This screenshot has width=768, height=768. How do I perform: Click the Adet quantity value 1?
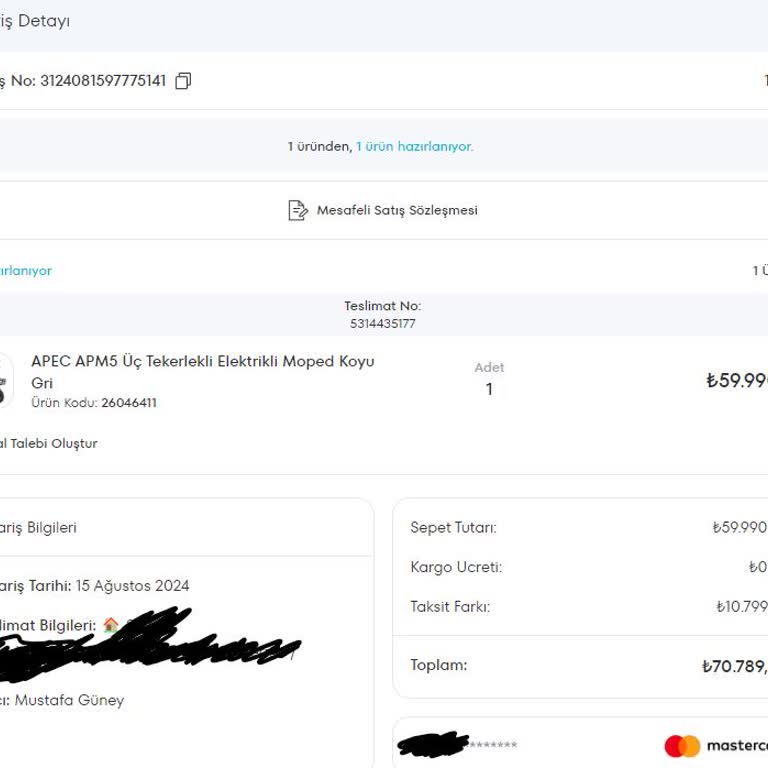(489, 389)
